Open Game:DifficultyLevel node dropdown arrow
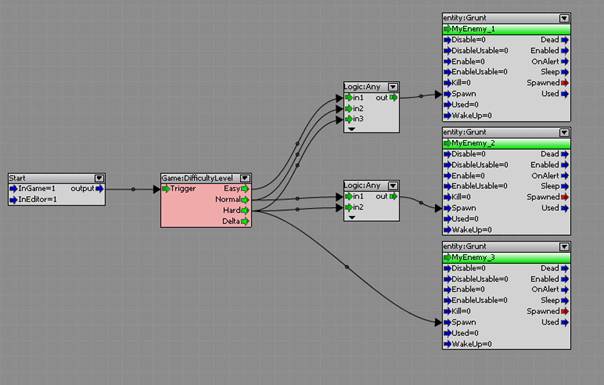The height and width of the screenshot is (385, 604). (x=245, y=178)
